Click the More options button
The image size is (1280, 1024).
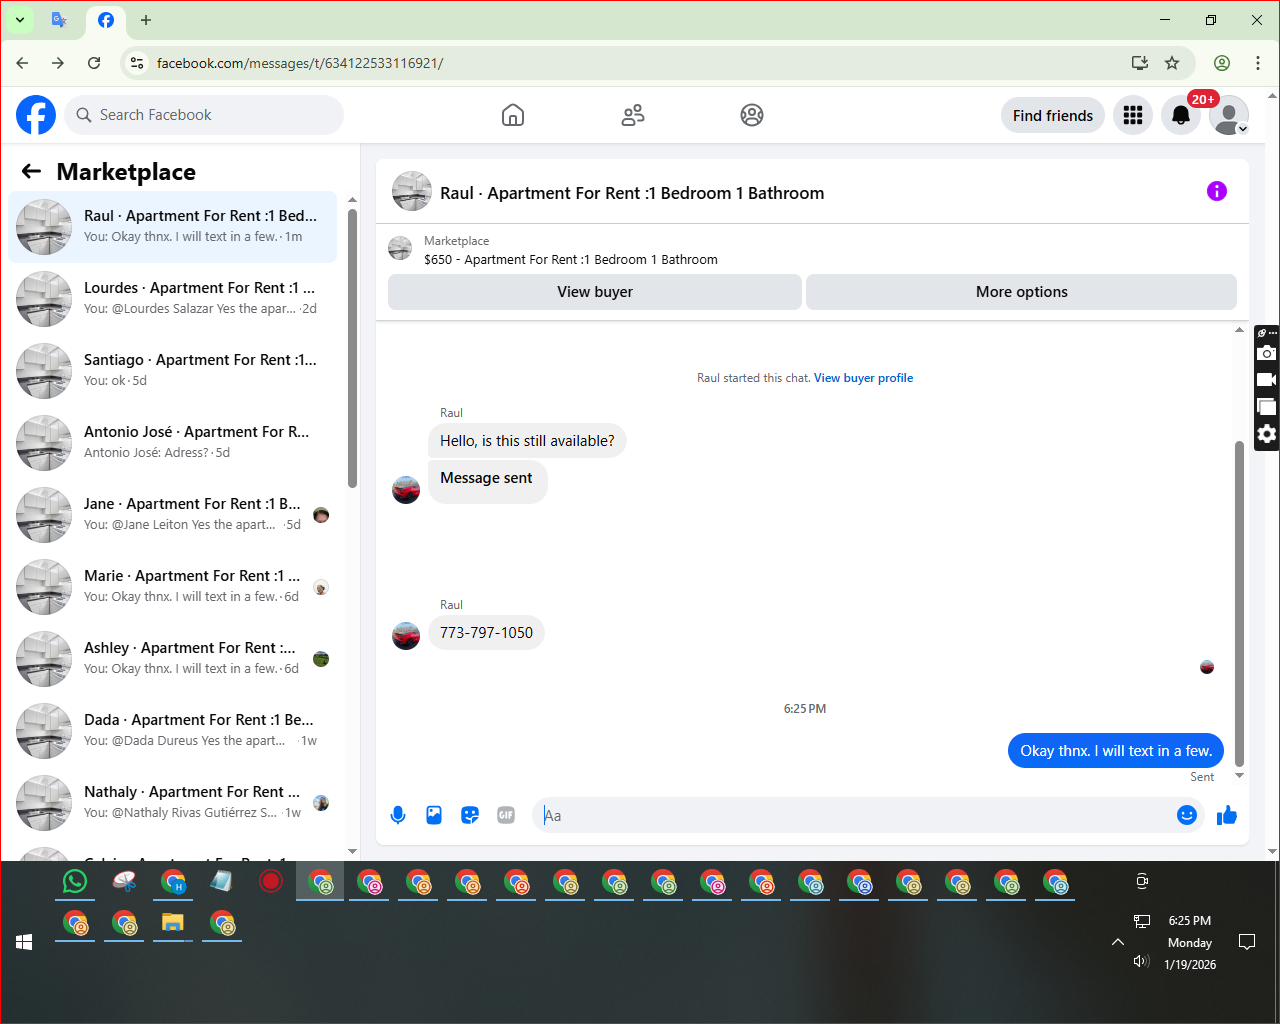tap(1021, 292)
